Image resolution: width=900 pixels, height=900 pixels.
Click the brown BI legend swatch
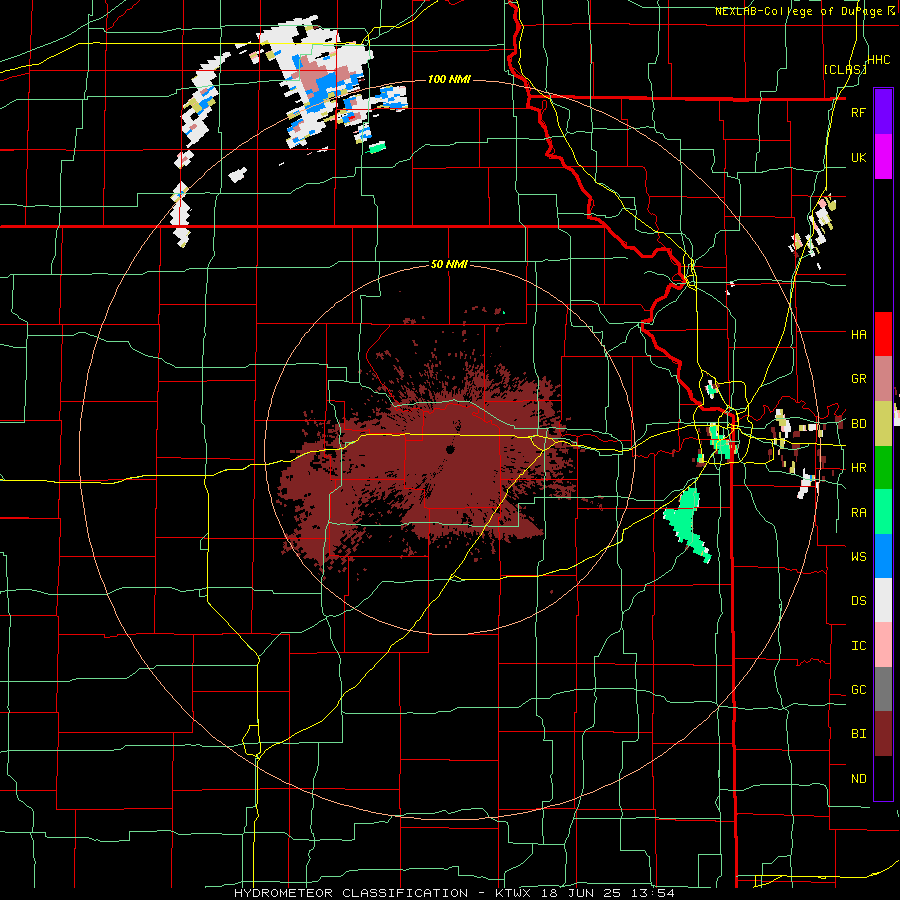click(883, 734)
